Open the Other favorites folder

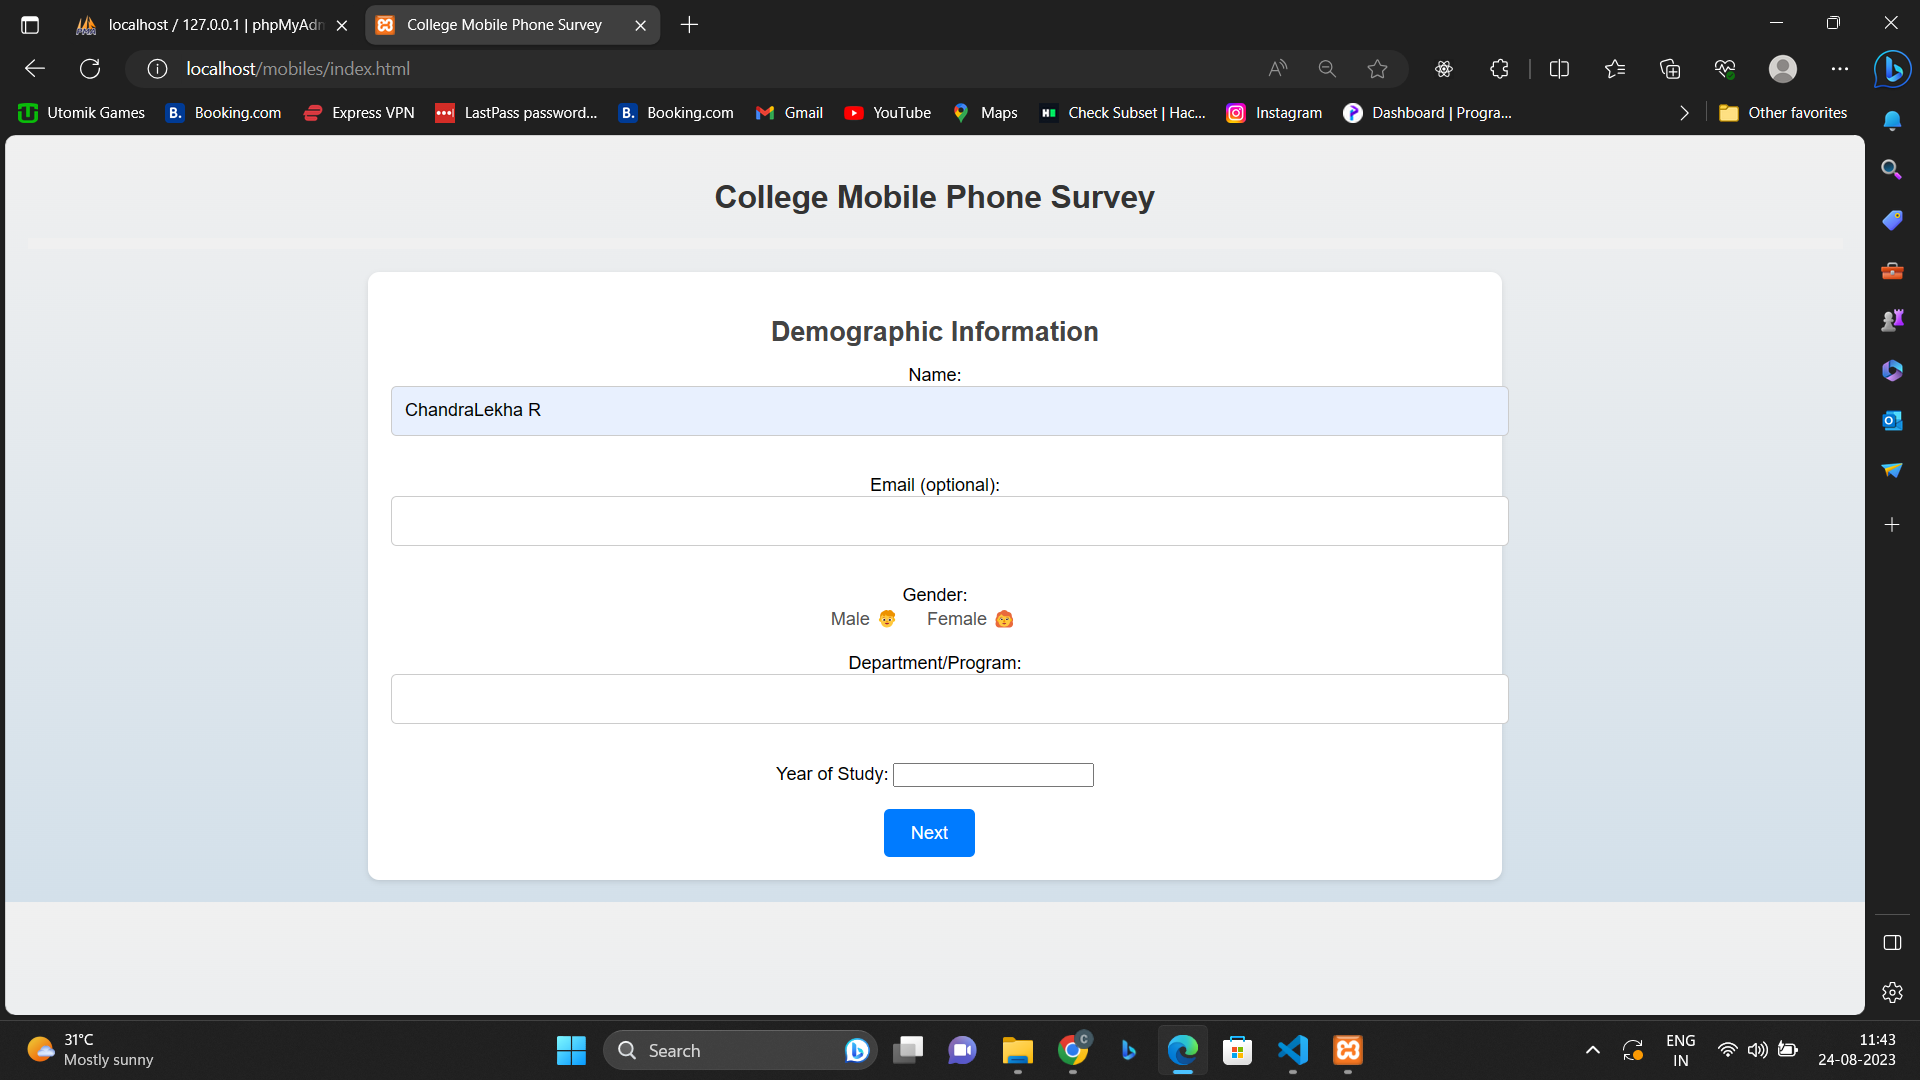pyautogui.click(x=1783, y=113)
